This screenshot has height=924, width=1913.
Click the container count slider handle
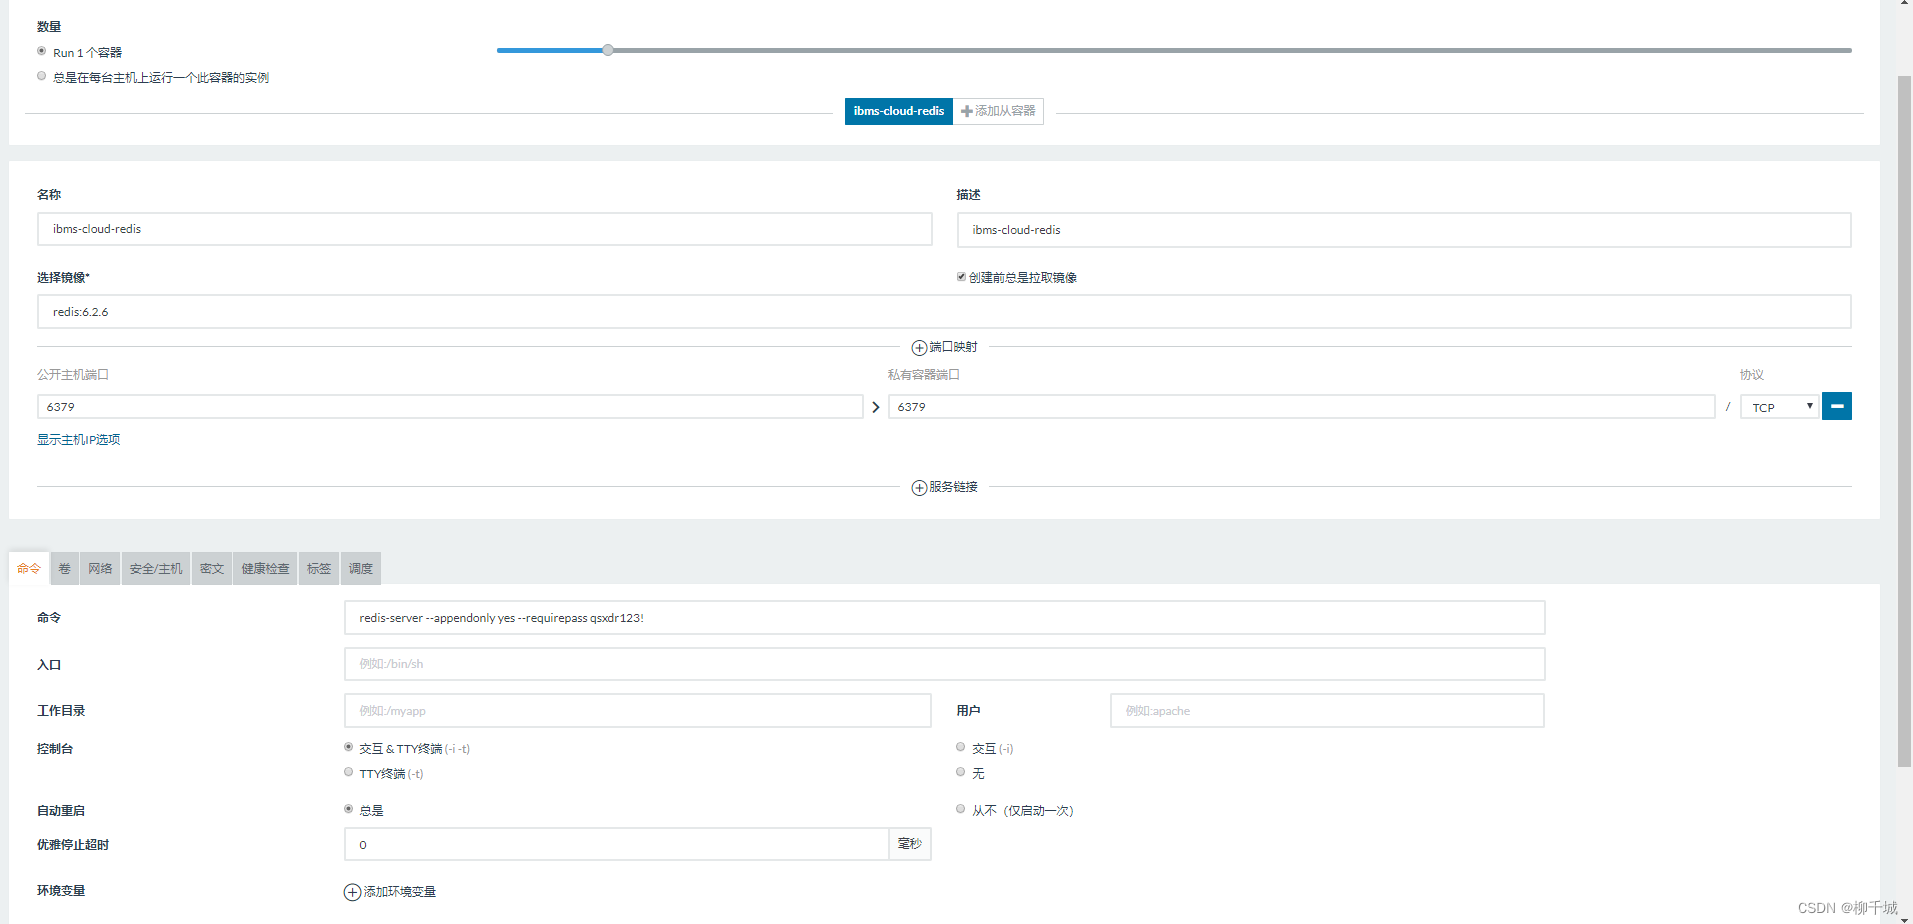608,50
